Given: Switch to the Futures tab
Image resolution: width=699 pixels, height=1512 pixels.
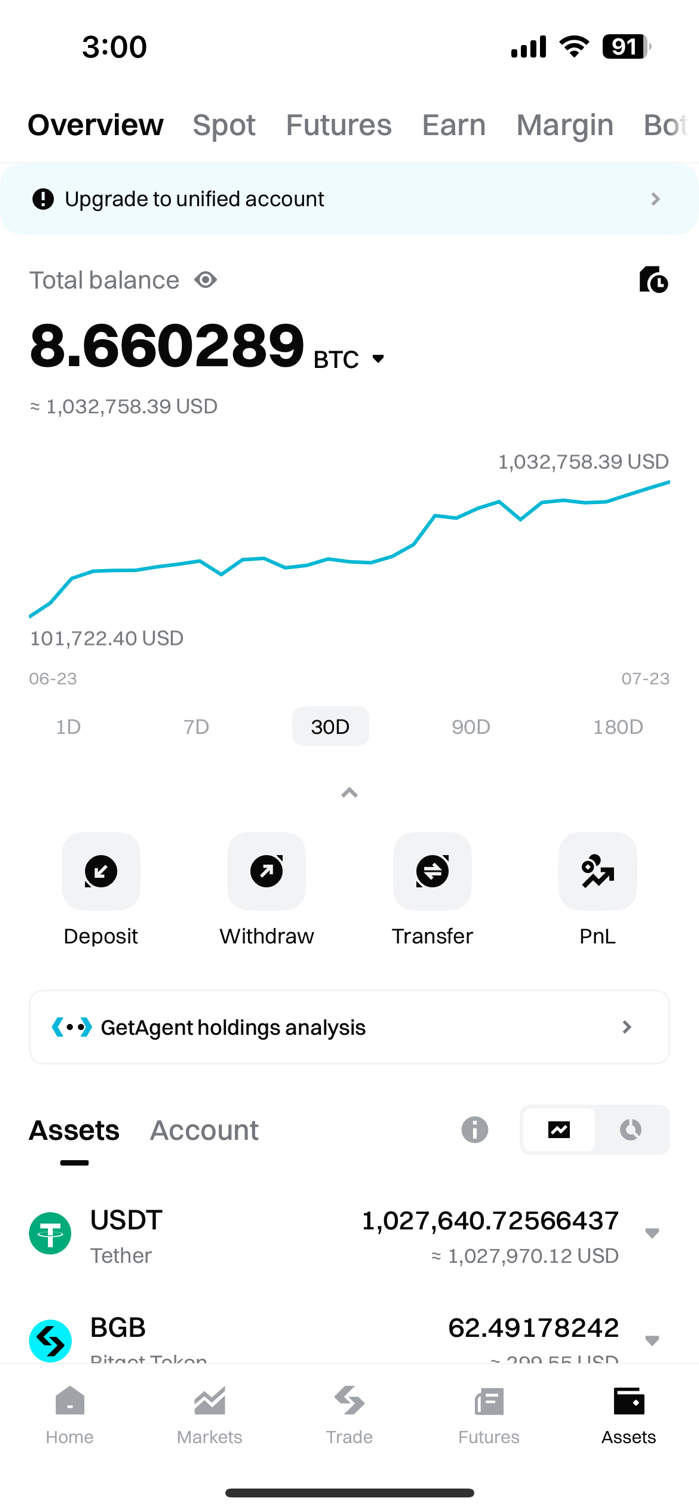Looking at the screenshot, I should [x=338, y=125].
